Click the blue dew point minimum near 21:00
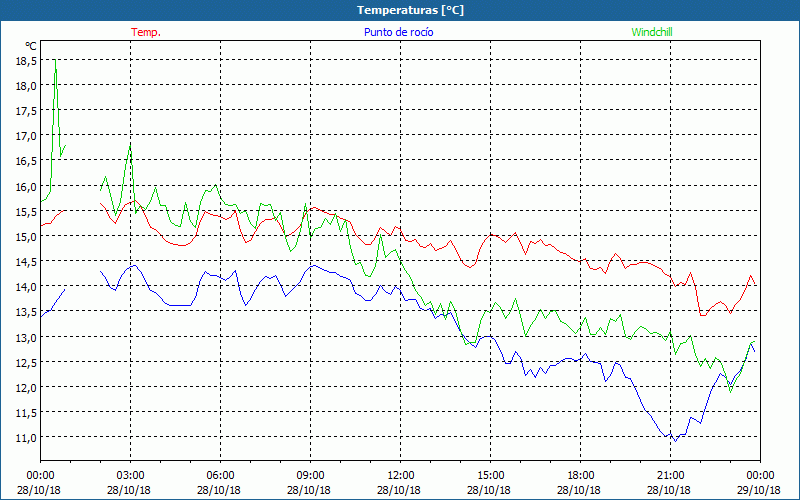 tap(675, 441)
